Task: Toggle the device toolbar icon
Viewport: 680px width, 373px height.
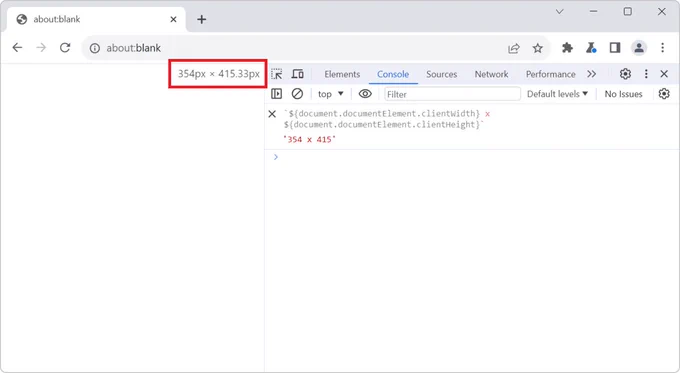Action: click(298, 74)
